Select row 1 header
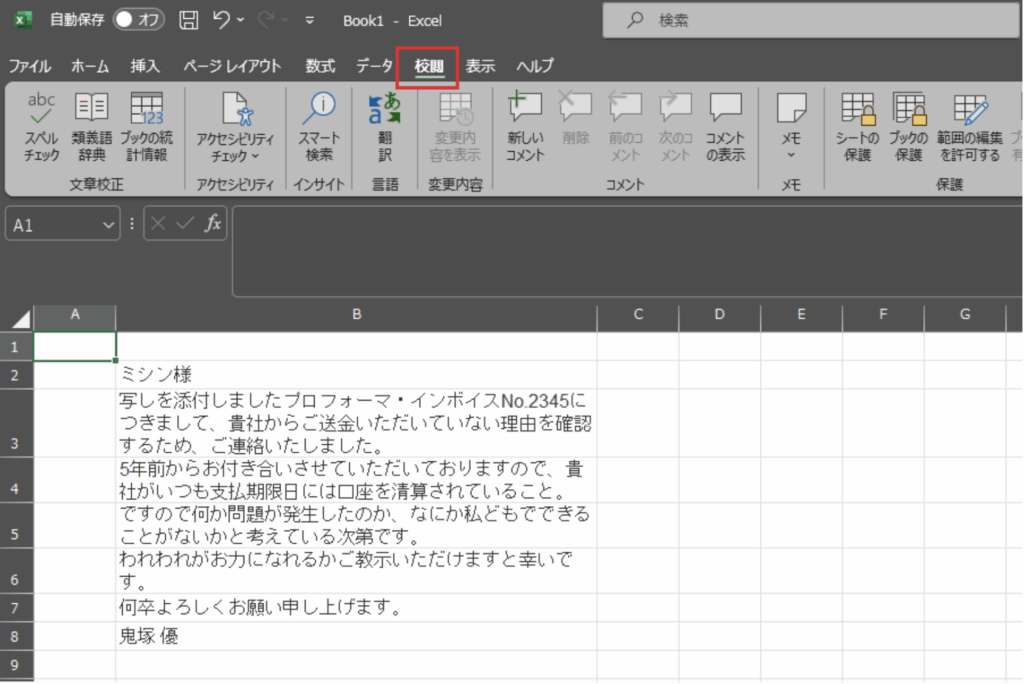The image size is (1024, 684). coord(16,346)
